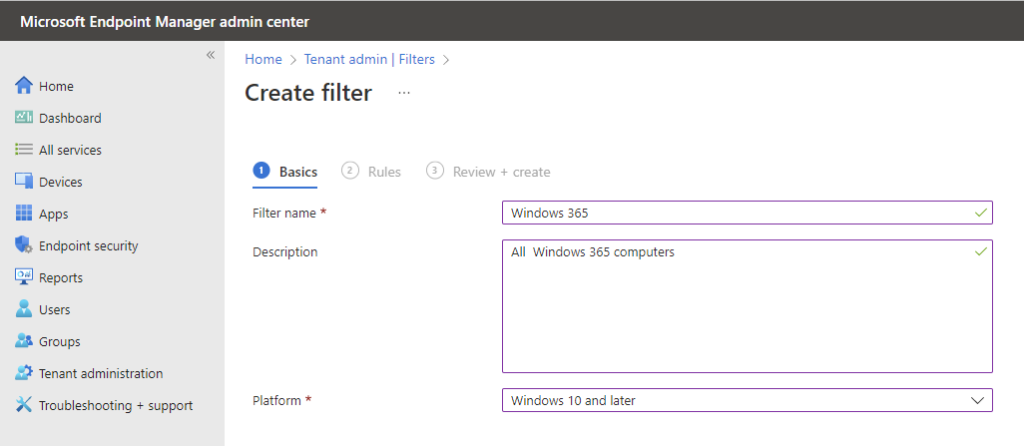Click the Description label text
Viewport: 1024px width, 446px height.
click(285, 251)
